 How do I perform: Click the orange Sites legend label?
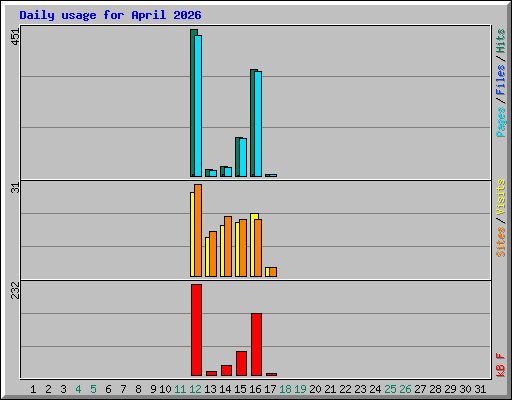point(500,242)
